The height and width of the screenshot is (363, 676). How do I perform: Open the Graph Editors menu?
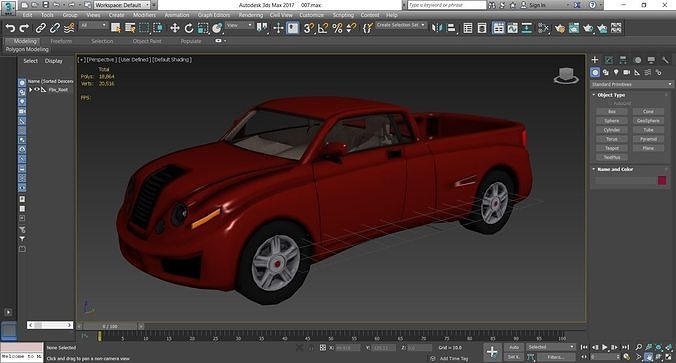click(214, 15)
